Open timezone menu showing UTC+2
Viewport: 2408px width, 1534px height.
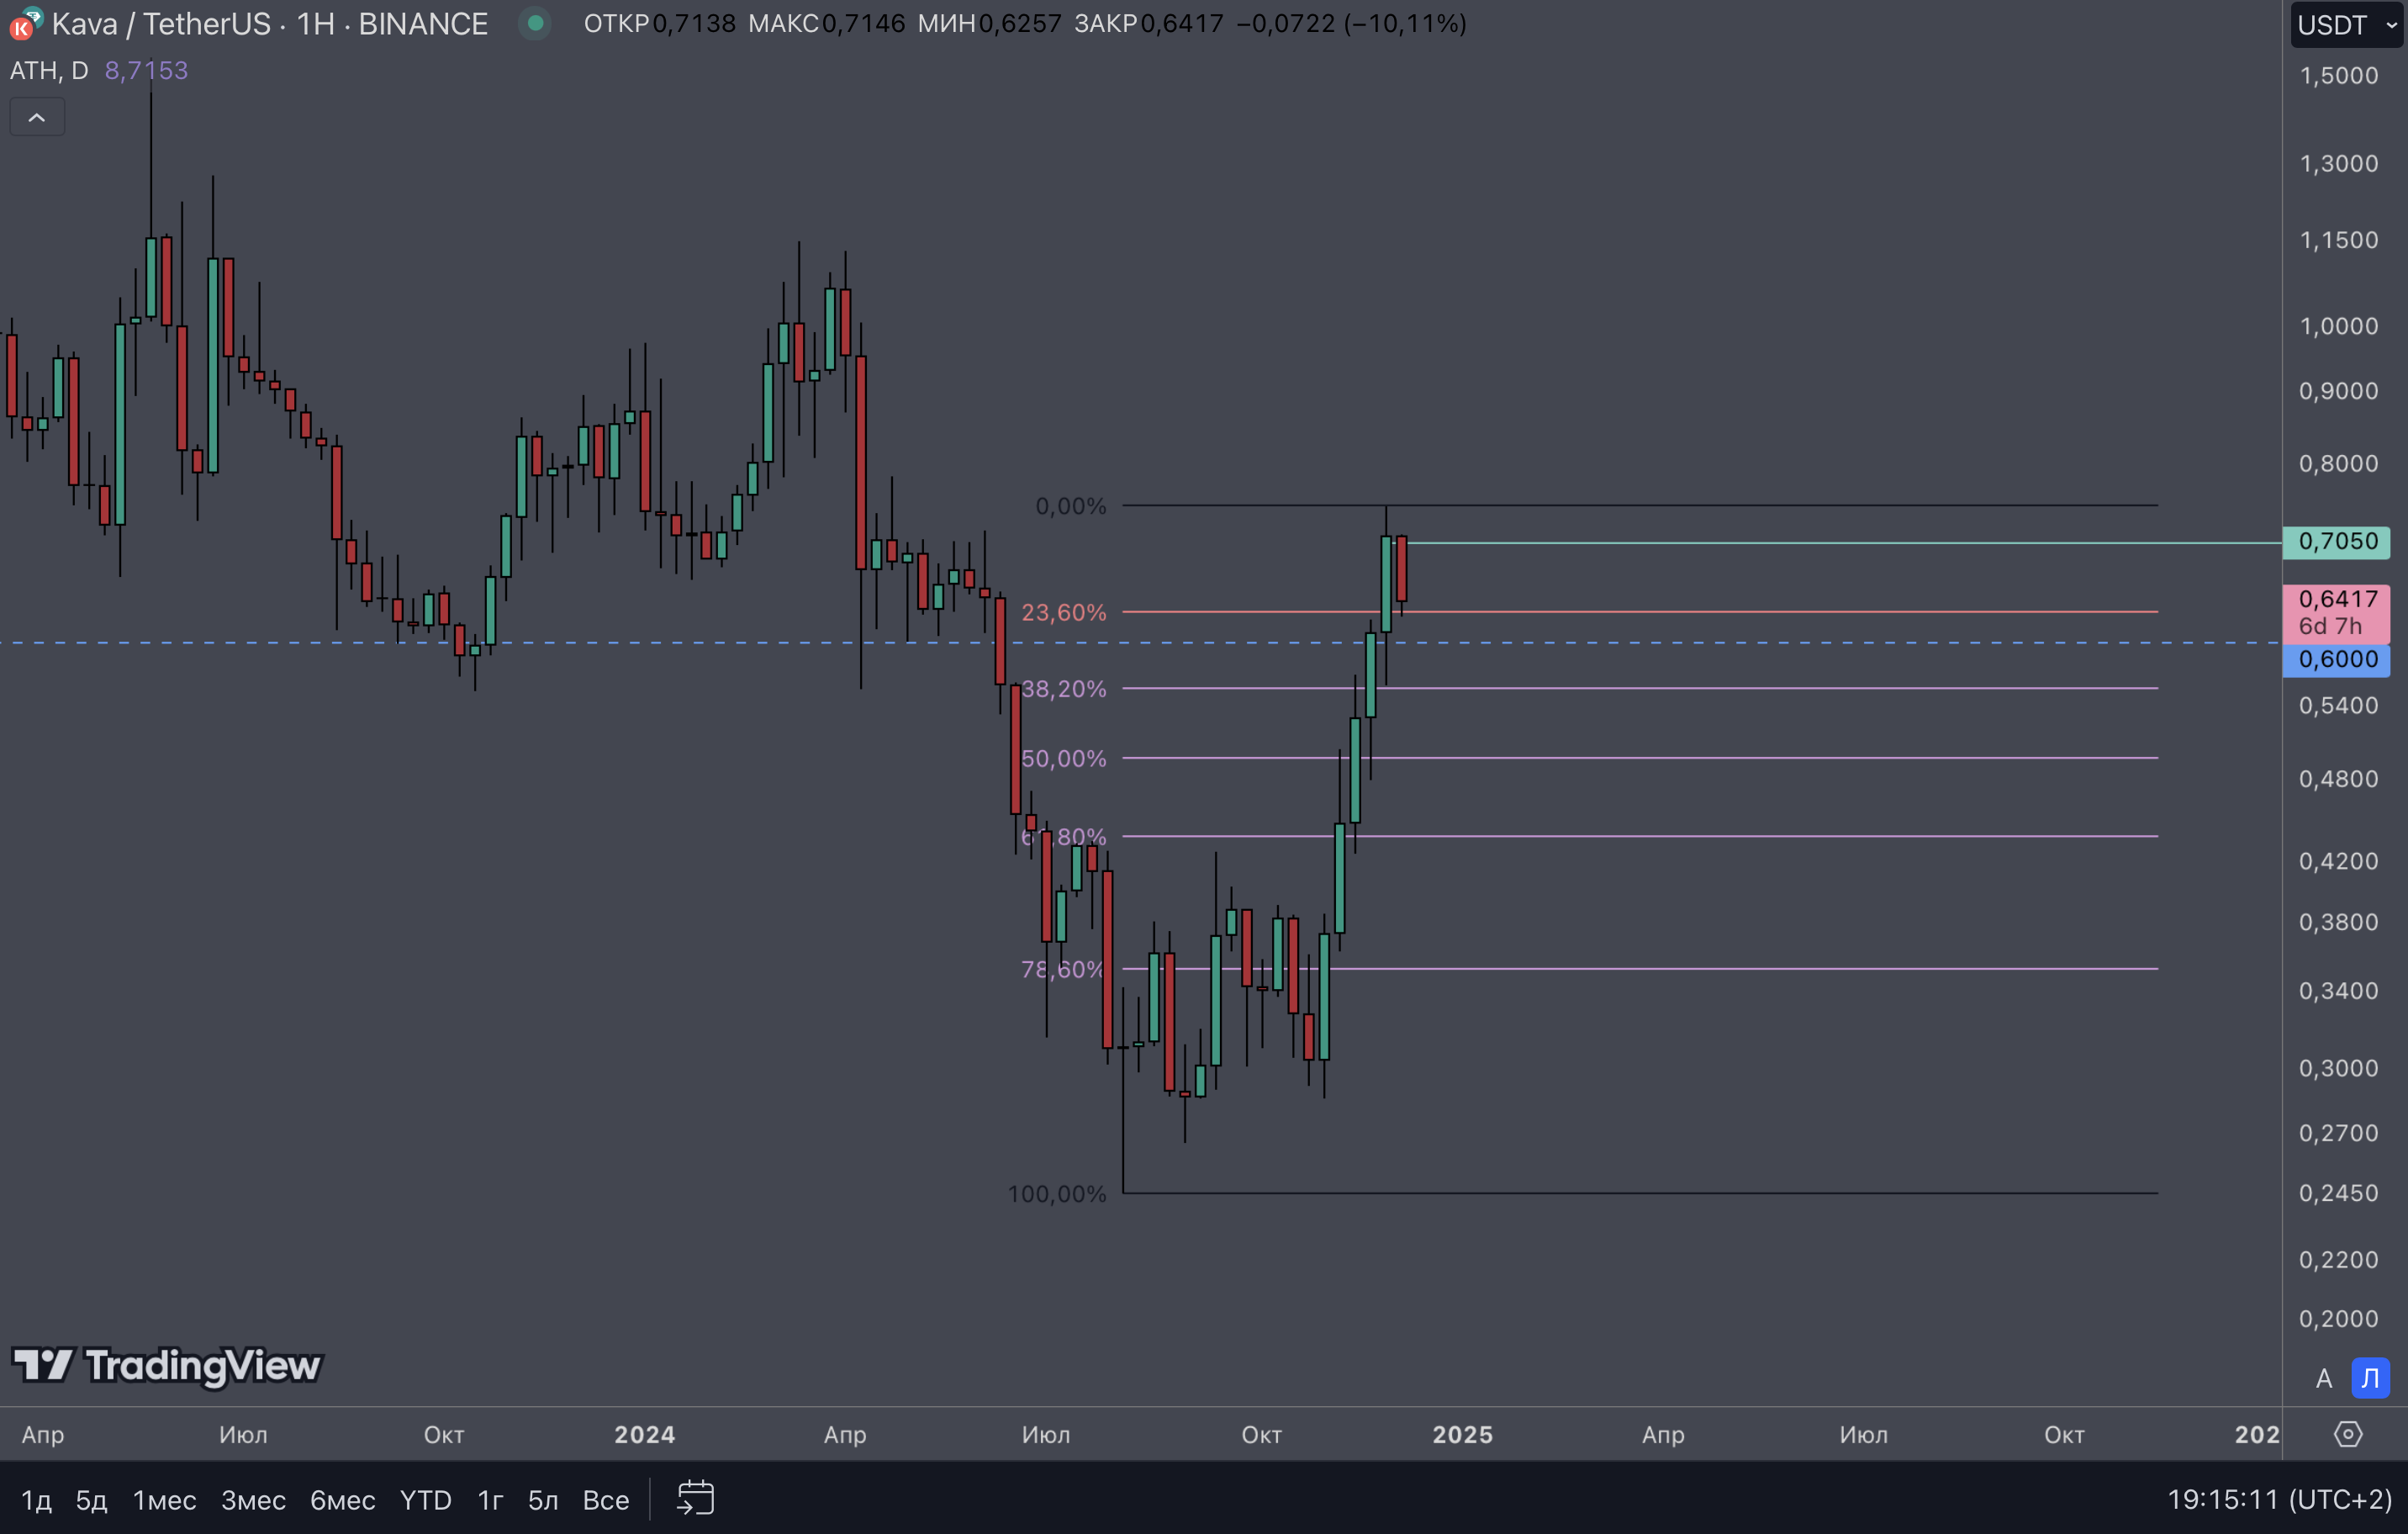click(2279, 1499)
